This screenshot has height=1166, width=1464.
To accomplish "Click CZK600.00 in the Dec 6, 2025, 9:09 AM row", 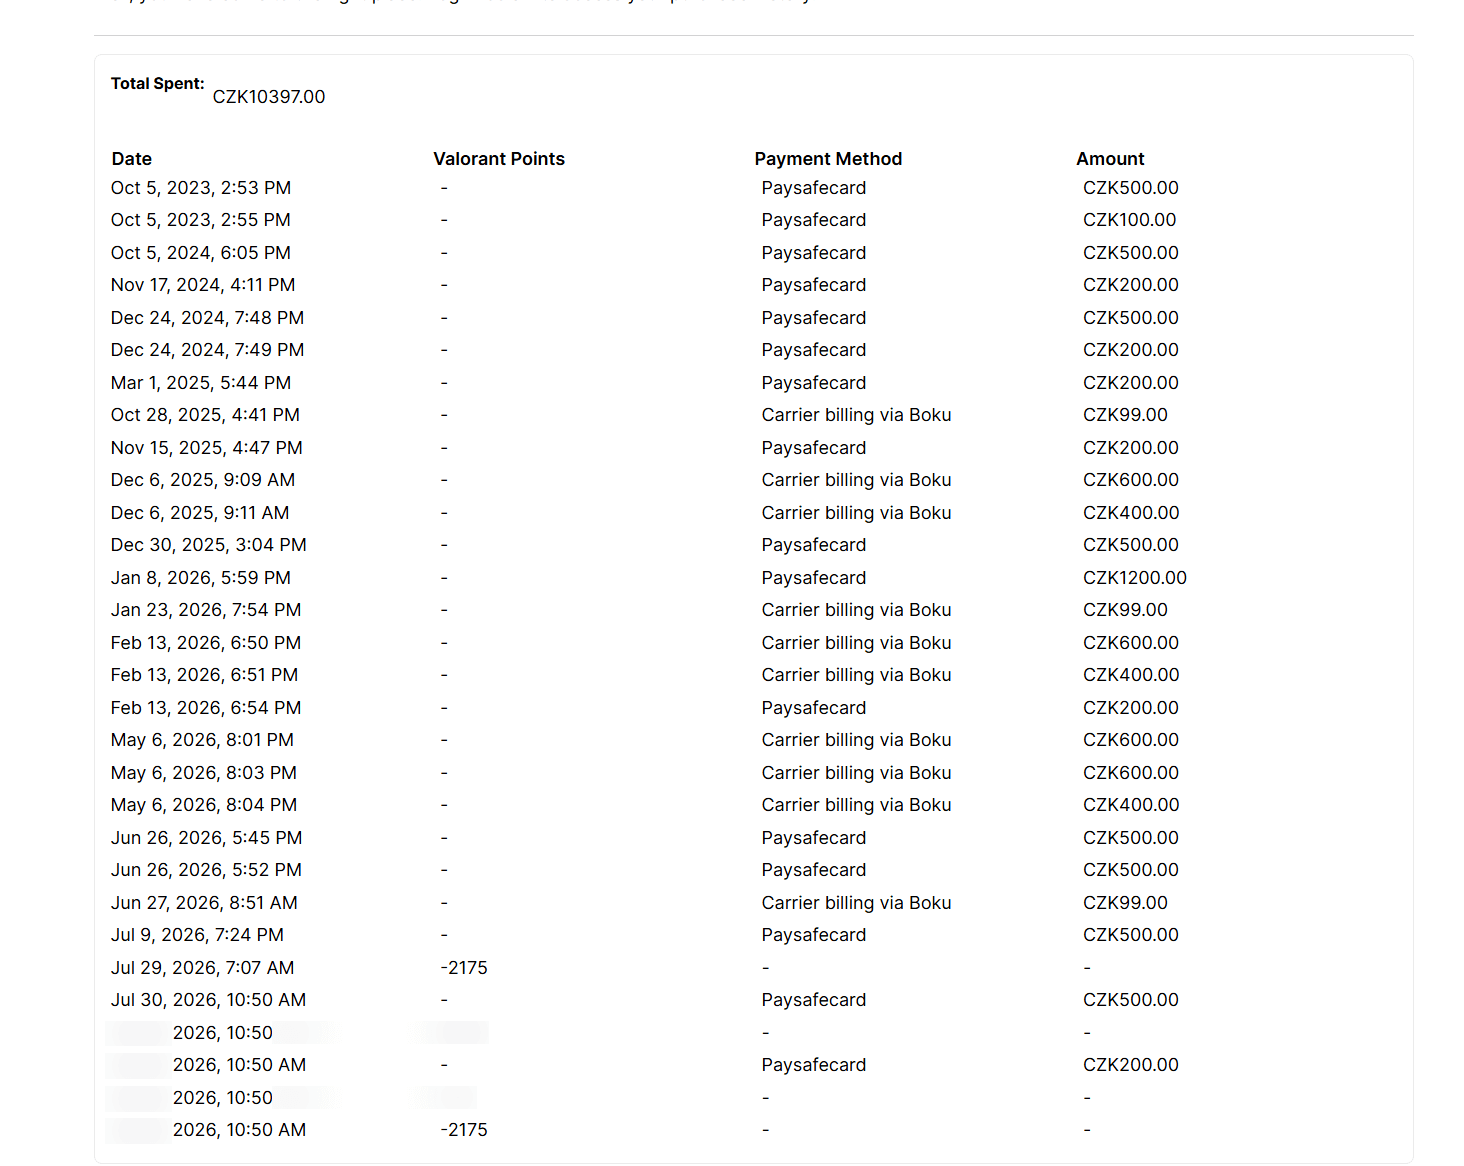I will (x=1131, y=480).
